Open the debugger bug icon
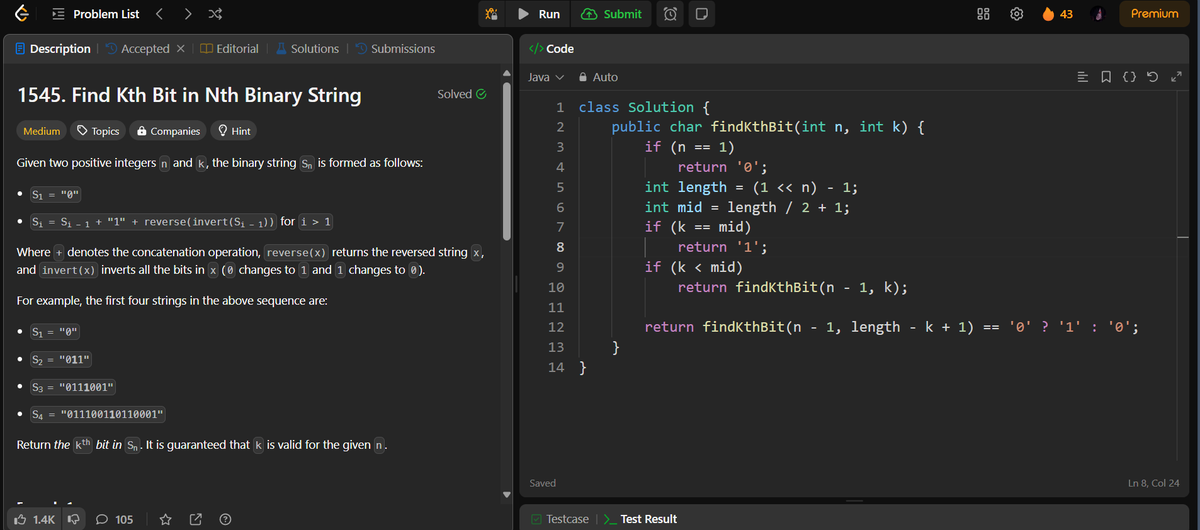The image size is (1200, 530). pos(491,14)
